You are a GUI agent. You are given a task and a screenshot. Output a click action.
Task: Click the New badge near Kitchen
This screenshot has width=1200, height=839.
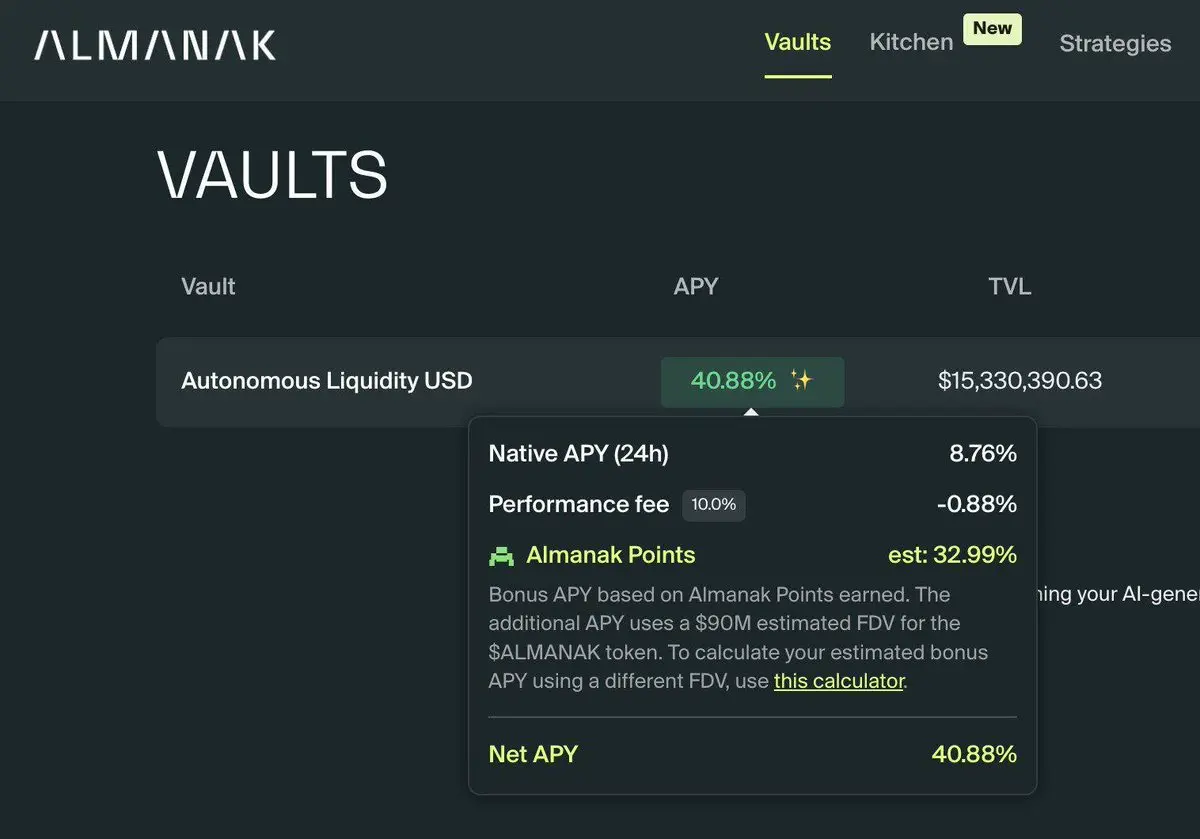point(992,28)
